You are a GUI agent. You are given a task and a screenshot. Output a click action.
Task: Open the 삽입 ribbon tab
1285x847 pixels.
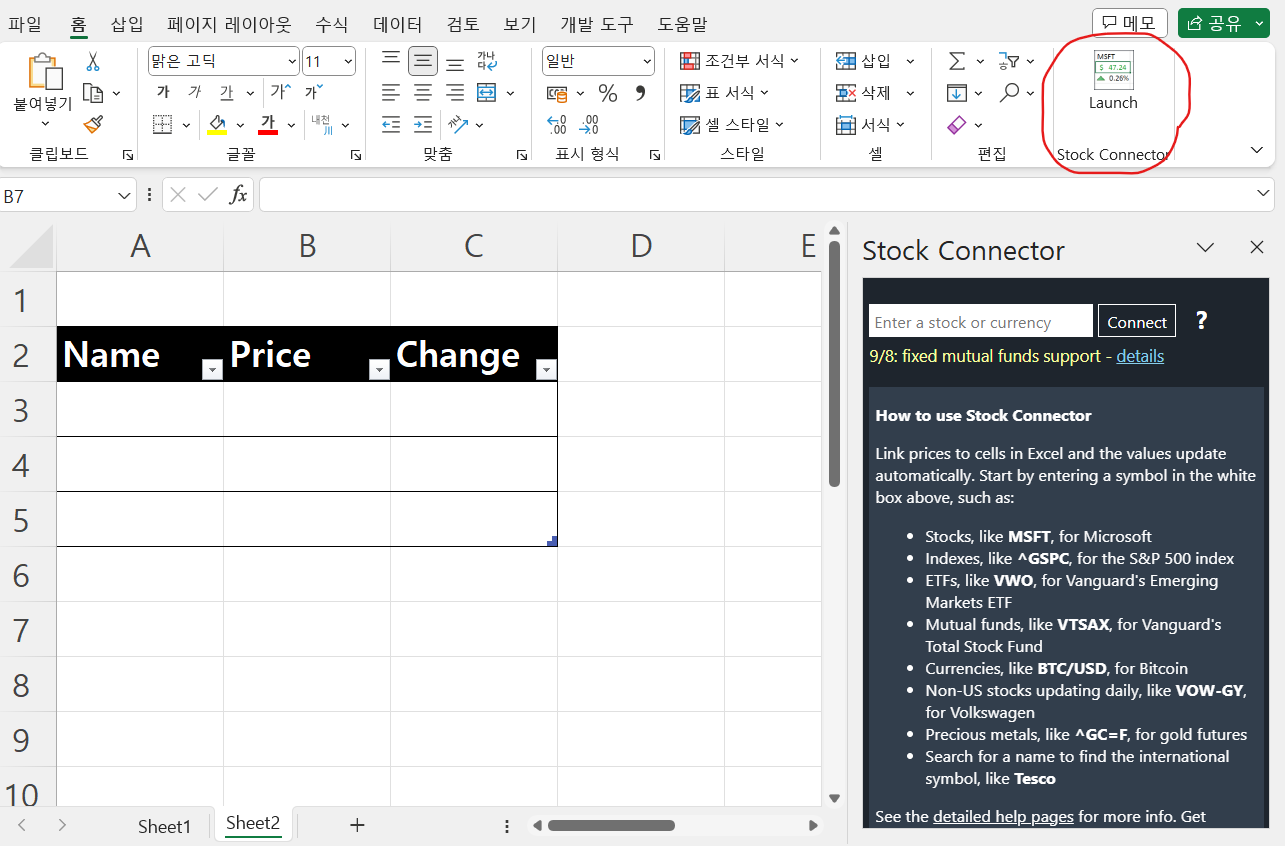pos(127,23)
